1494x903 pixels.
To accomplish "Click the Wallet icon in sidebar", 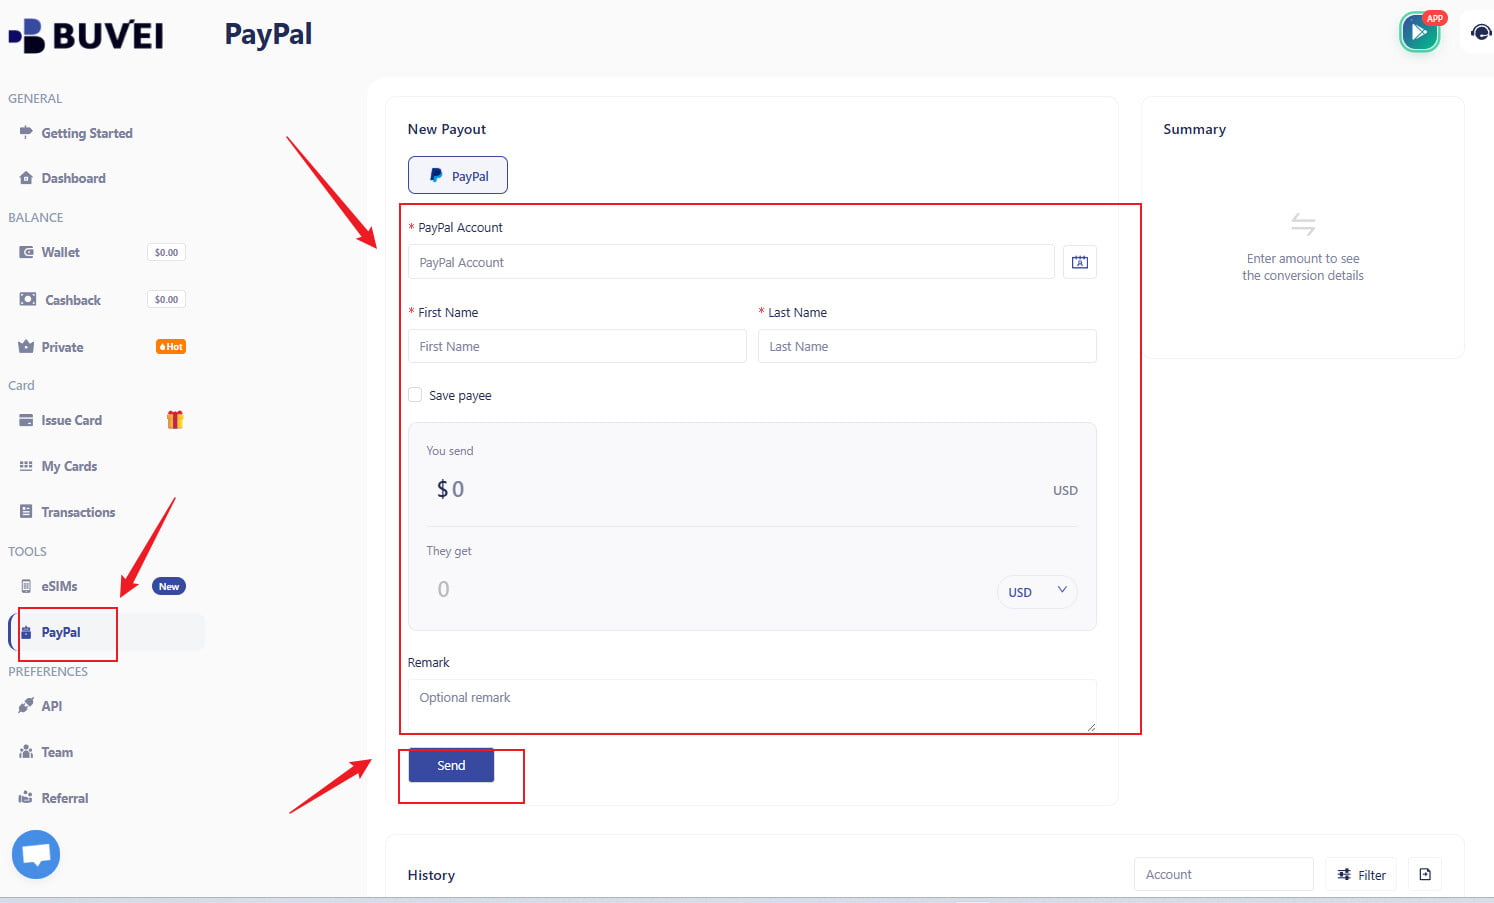I will click(x=26, y=252).
